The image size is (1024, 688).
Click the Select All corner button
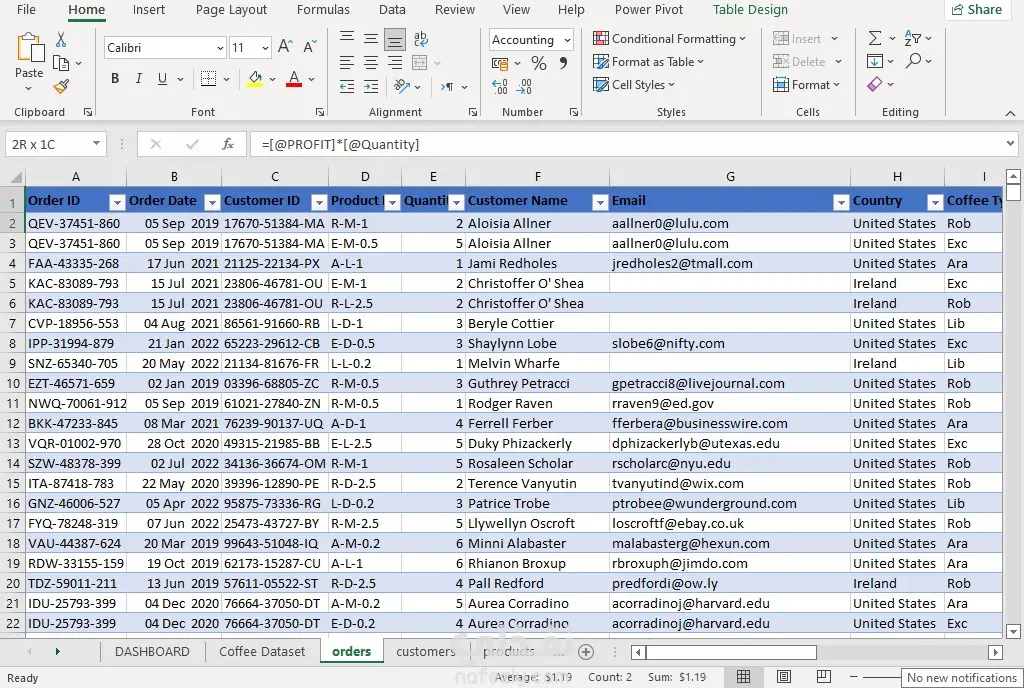click(x=14, y=177)
